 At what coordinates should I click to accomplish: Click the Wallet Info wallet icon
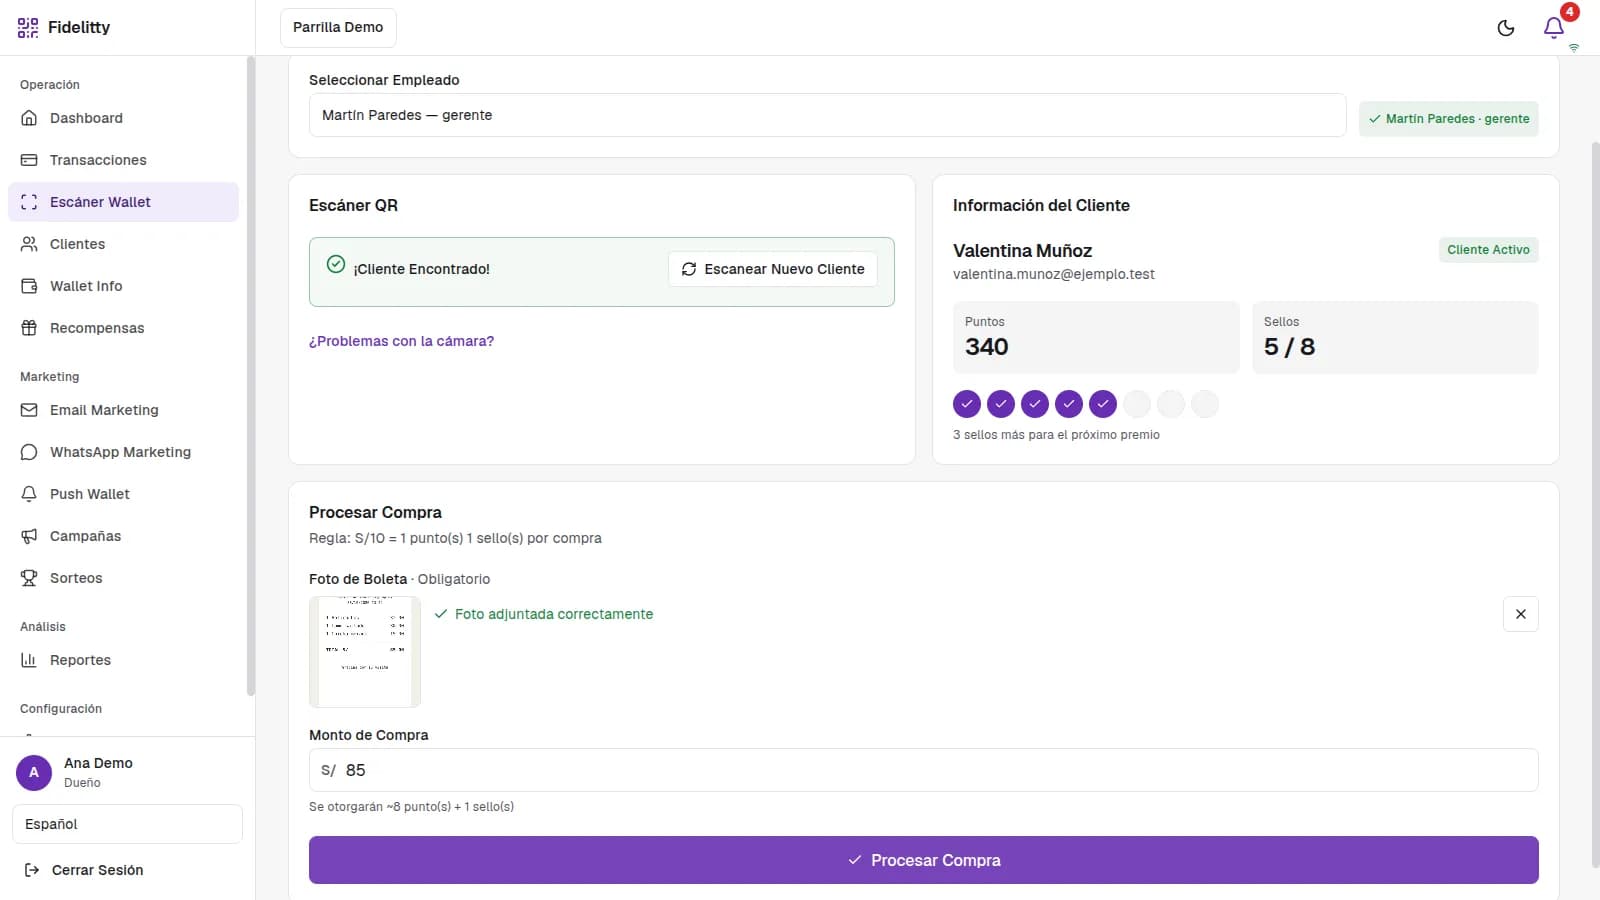click(29, 286)
